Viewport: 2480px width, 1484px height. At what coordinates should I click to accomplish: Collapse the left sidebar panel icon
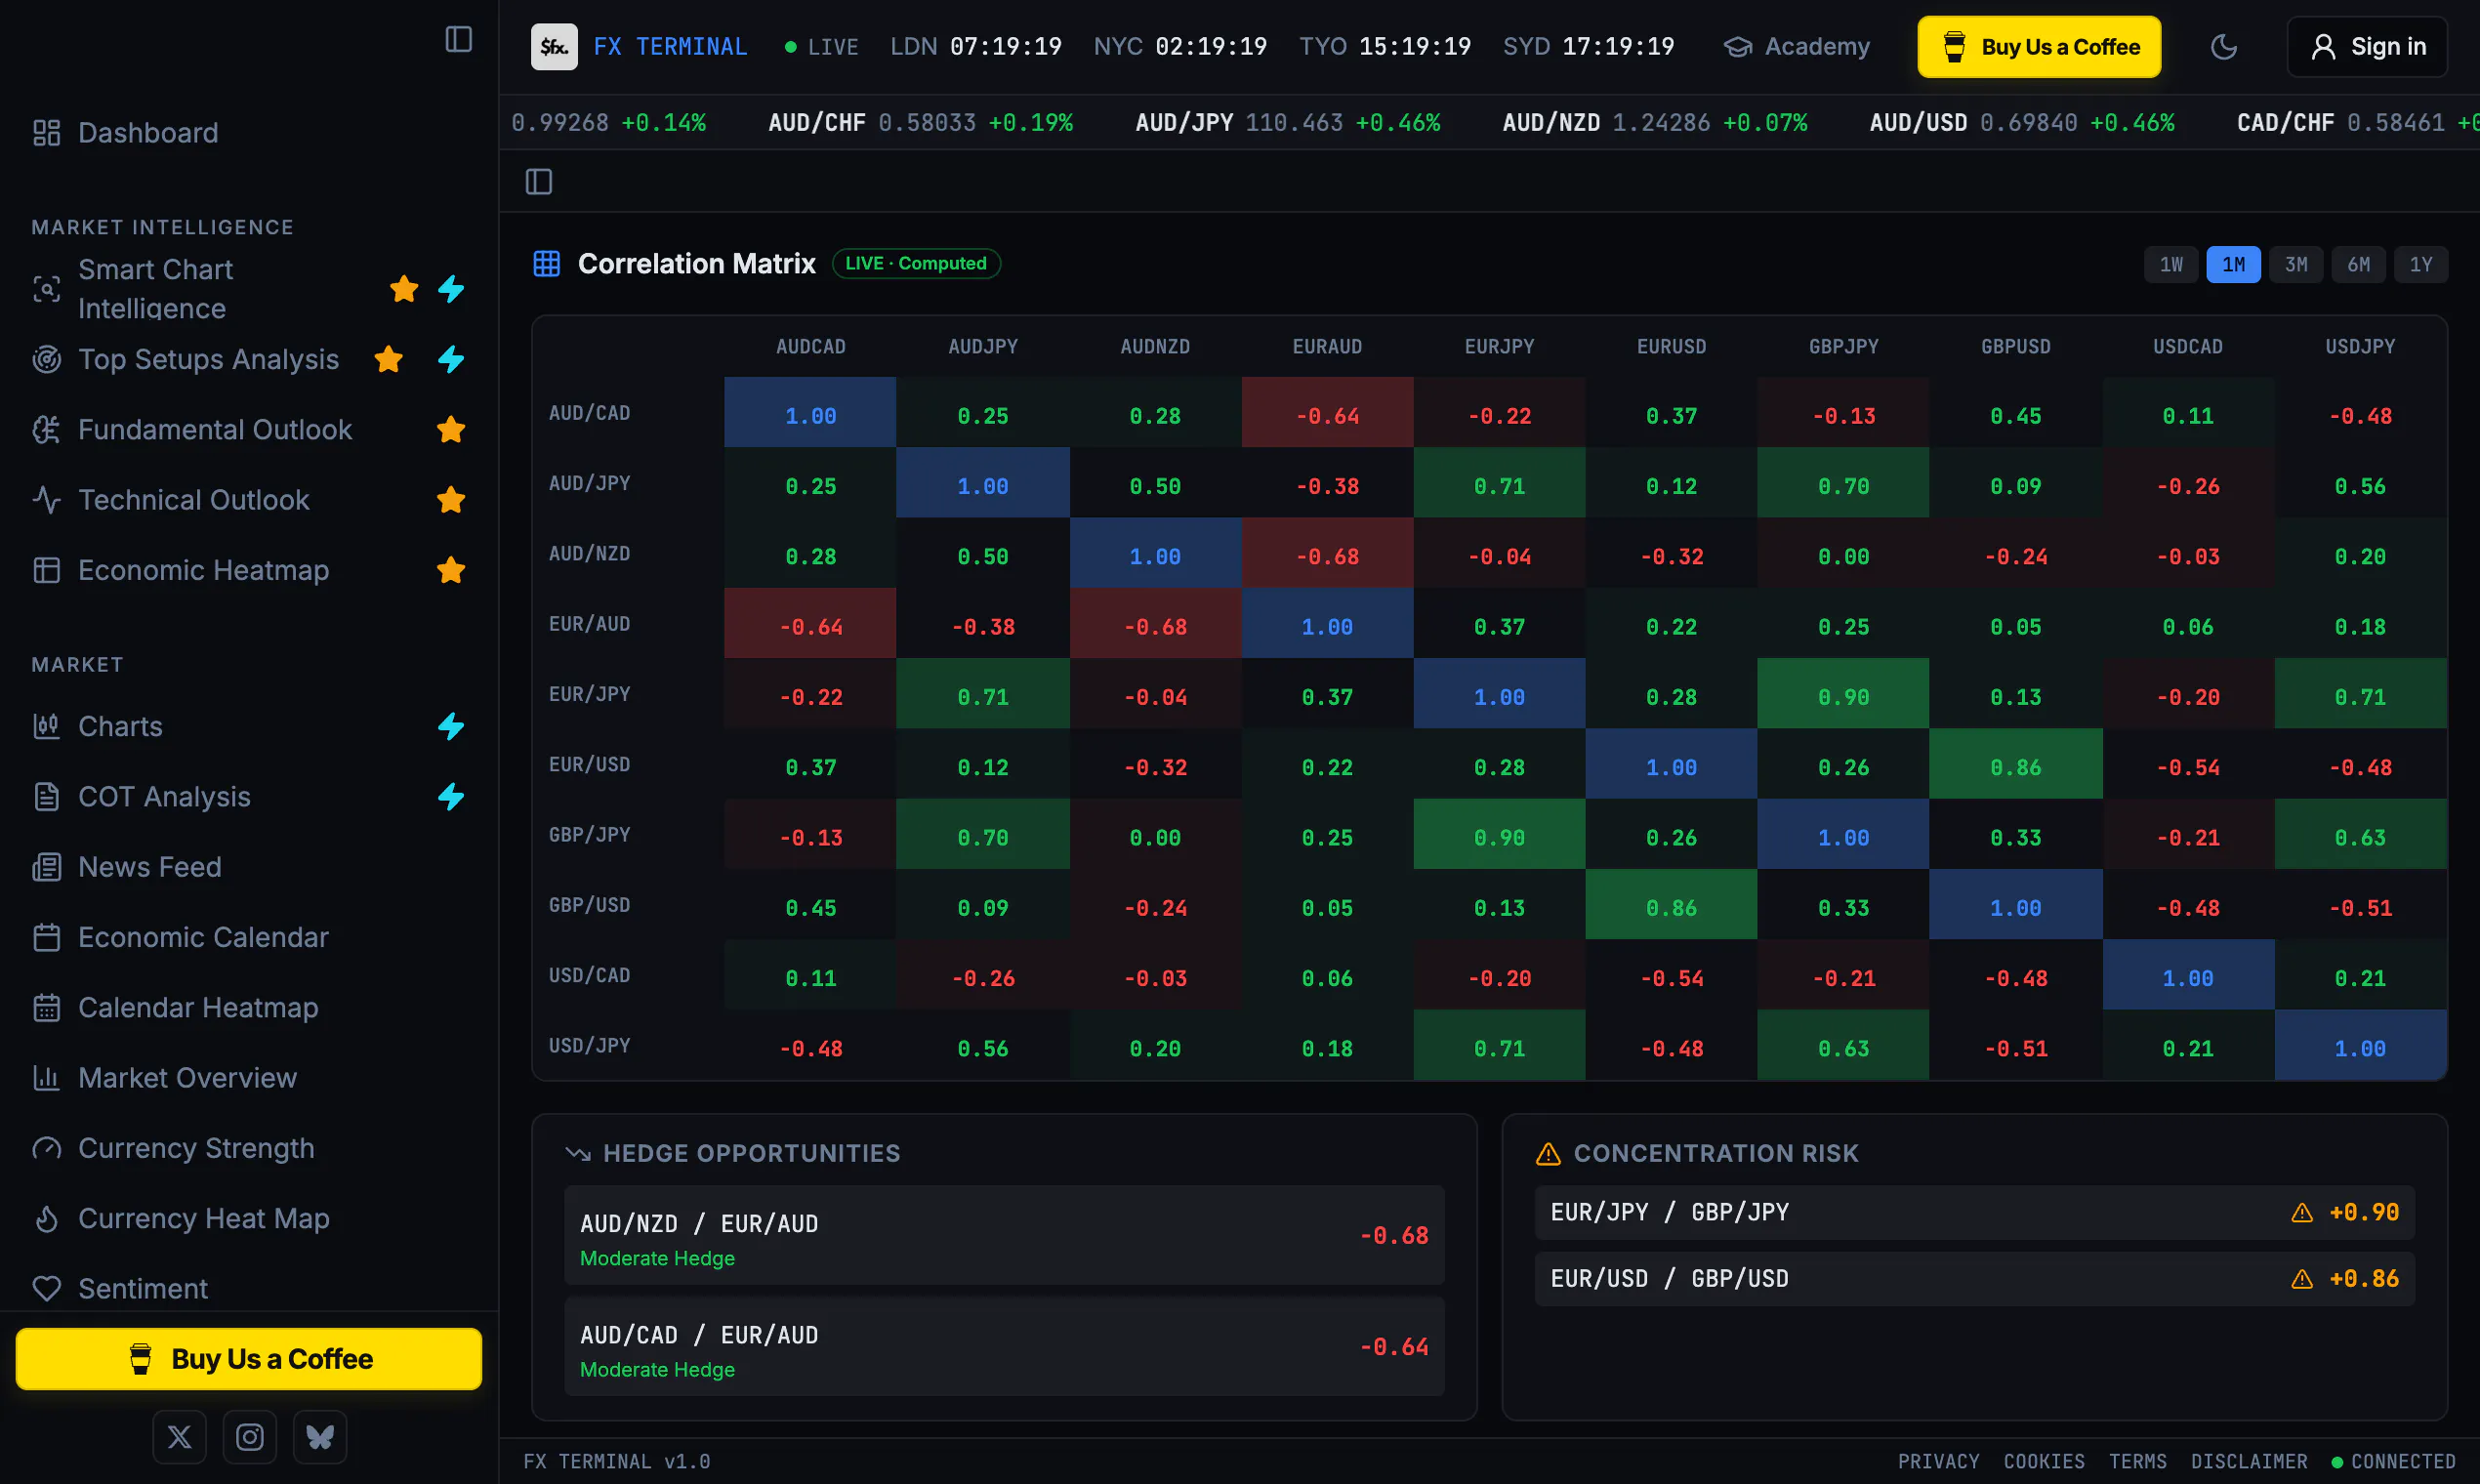pyautogui.click(x=458, y=39)
